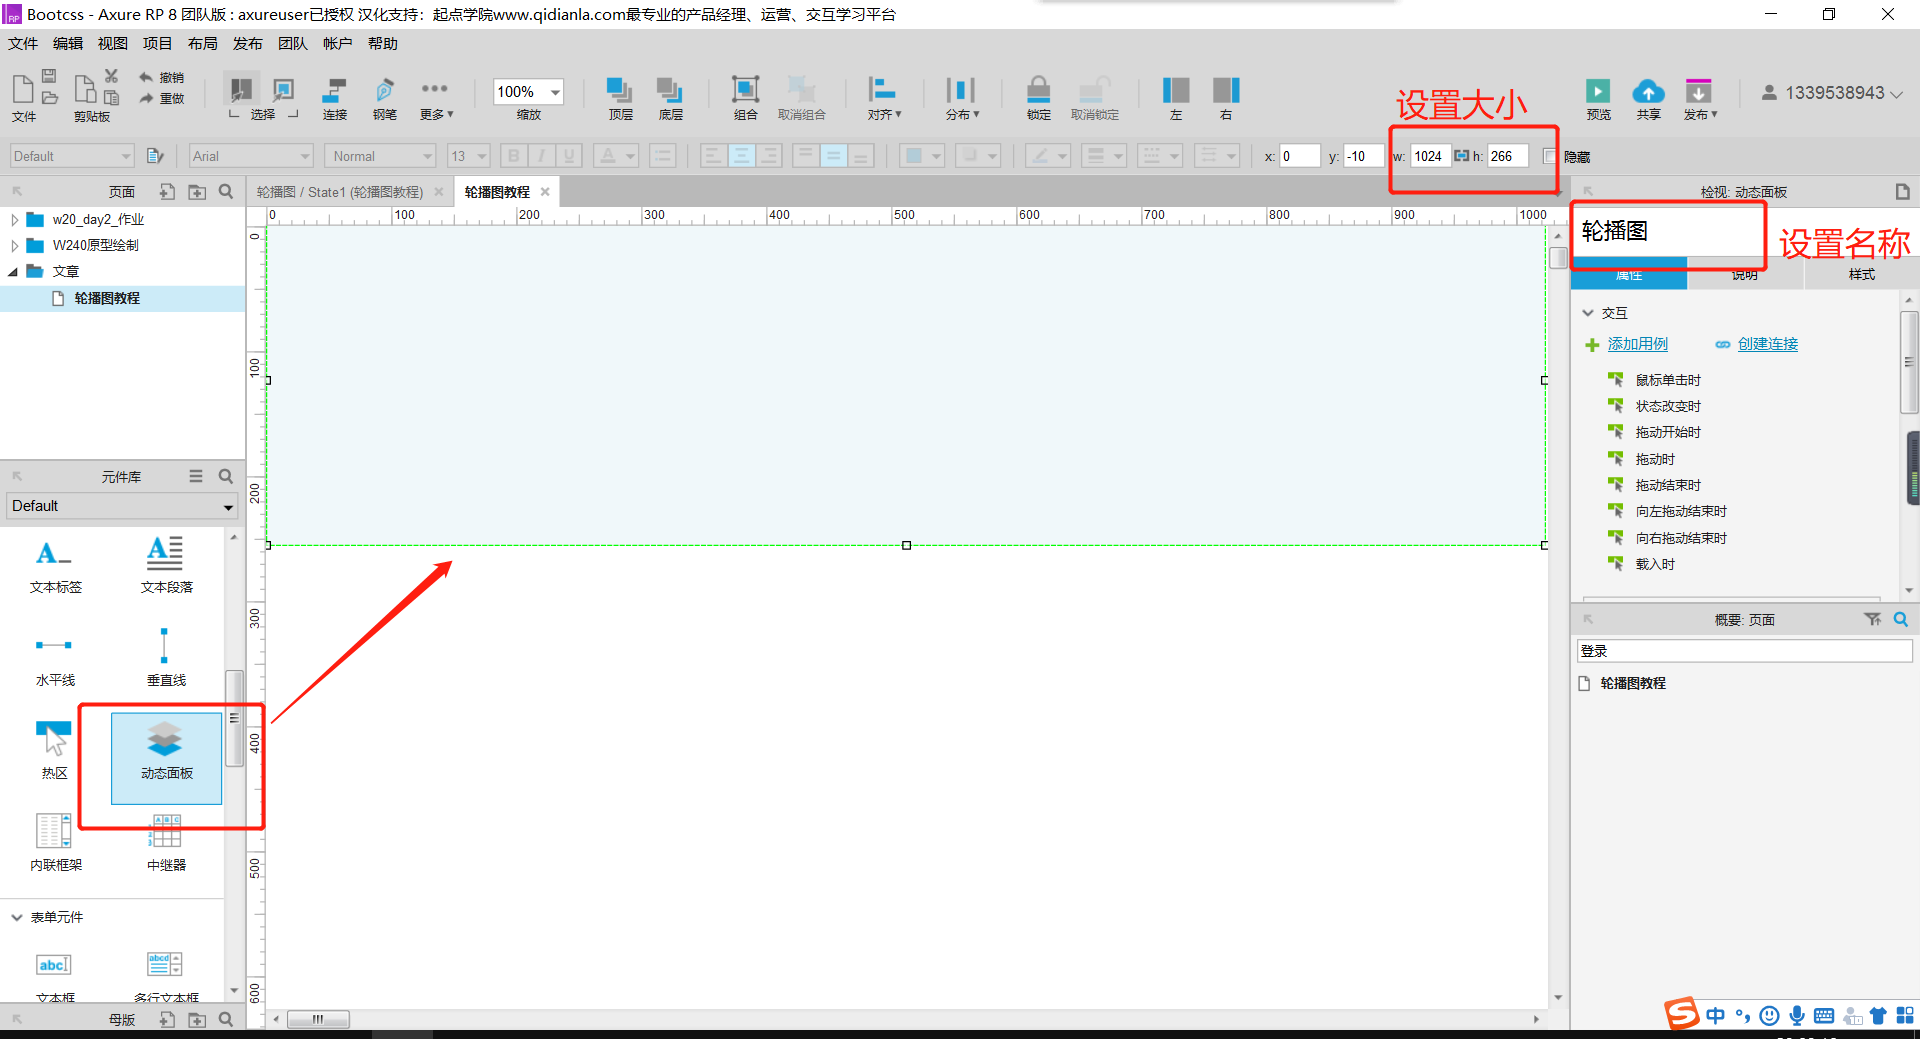Check the 隐藏 hidden checkbox
The image size is (1920, 1039).
1550,156
